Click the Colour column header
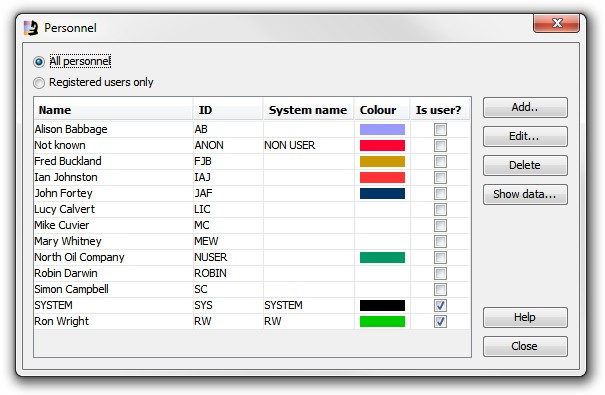Image resolution: width=605 pixels, height=395 pixels. [382, 110]
